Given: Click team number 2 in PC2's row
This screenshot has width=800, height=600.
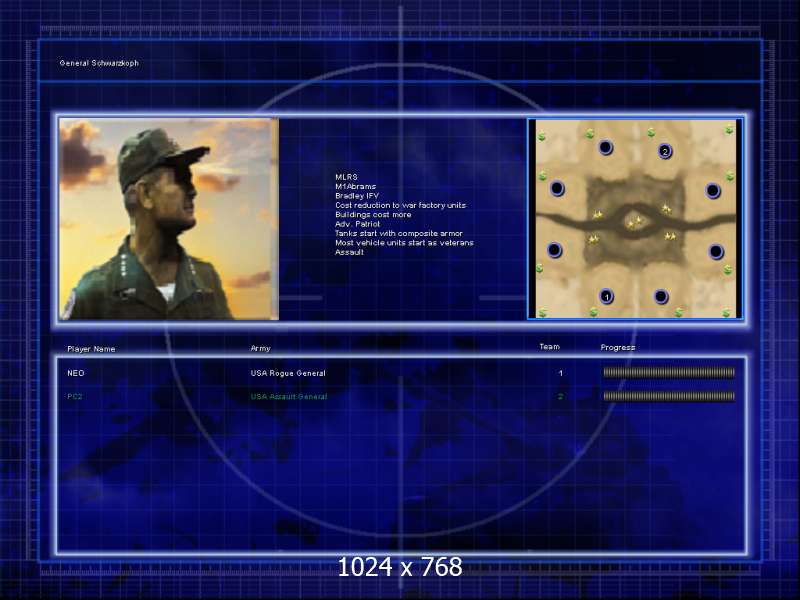Looking at the screenshot, I should pyautogui.click(x=560, y=396).
